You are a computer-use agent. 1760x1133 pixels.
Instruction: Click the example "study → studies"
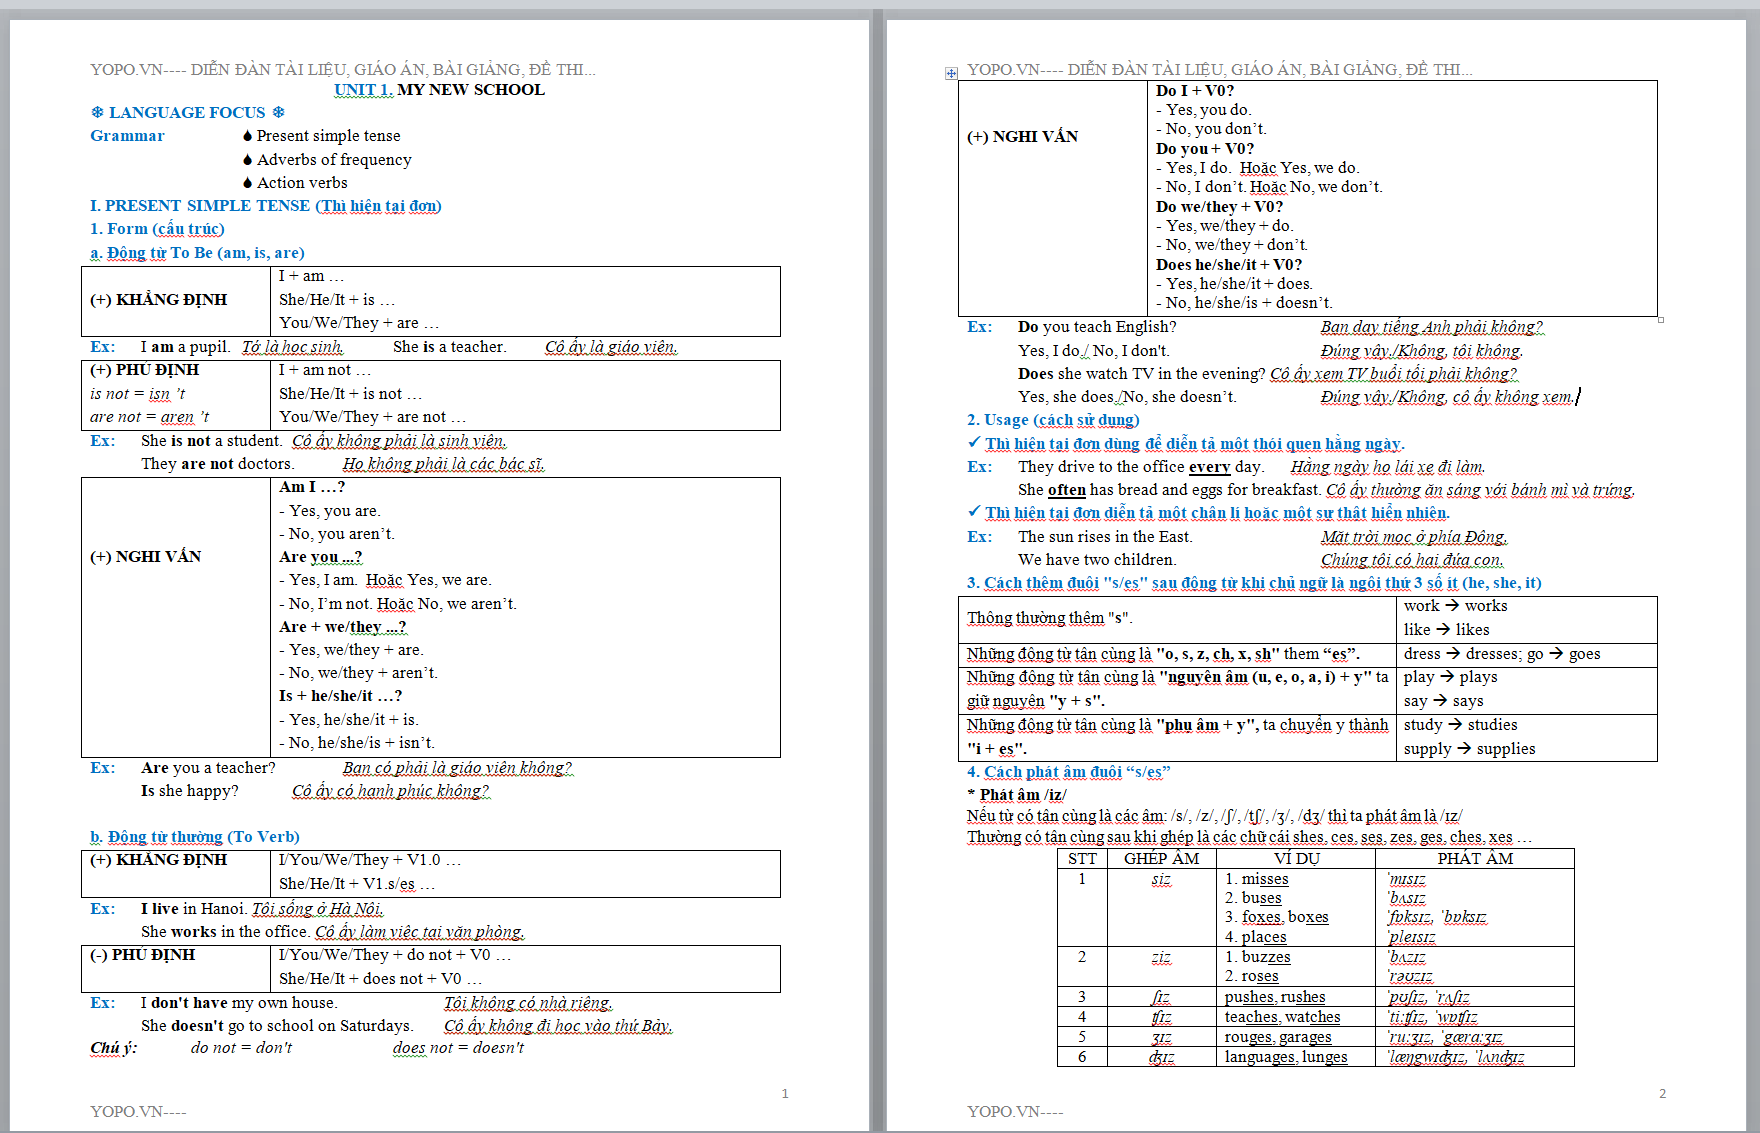[x=1460, y=725]
